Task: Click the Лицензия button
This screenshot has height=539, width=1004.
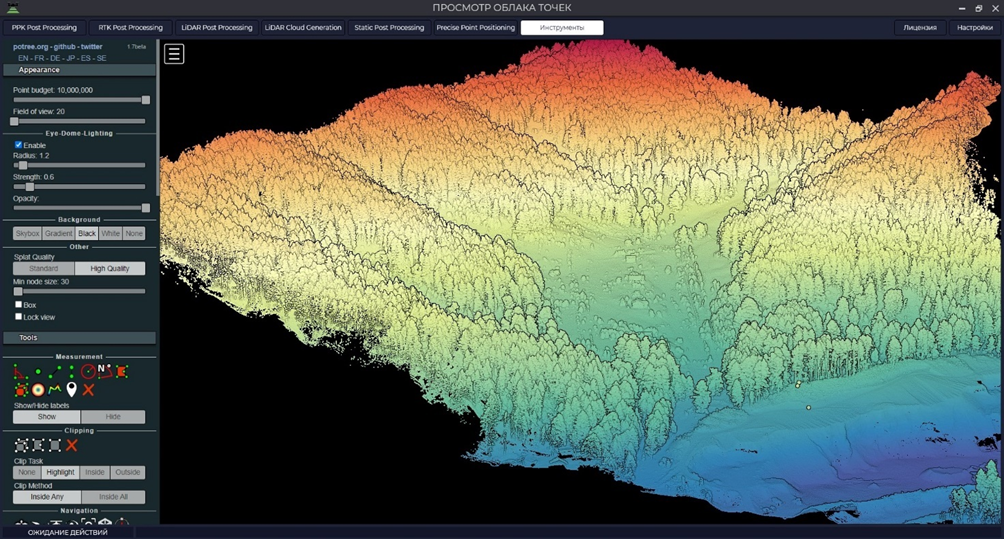Action: coord(920,28)
